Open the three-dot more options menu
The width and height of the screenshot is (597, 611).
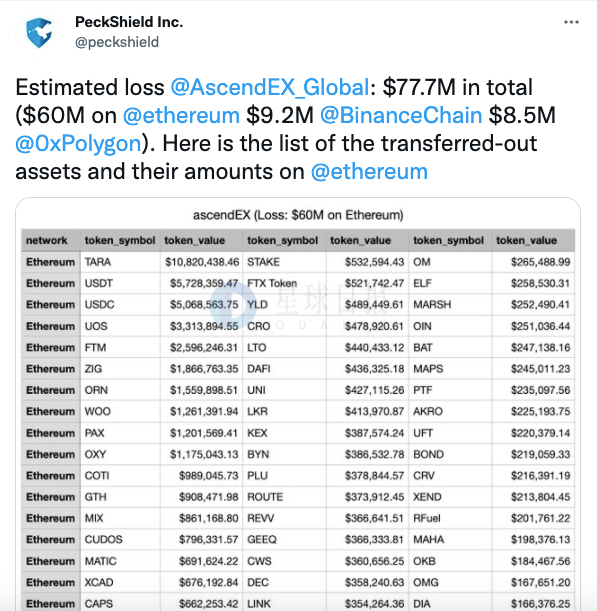[571, 22]
